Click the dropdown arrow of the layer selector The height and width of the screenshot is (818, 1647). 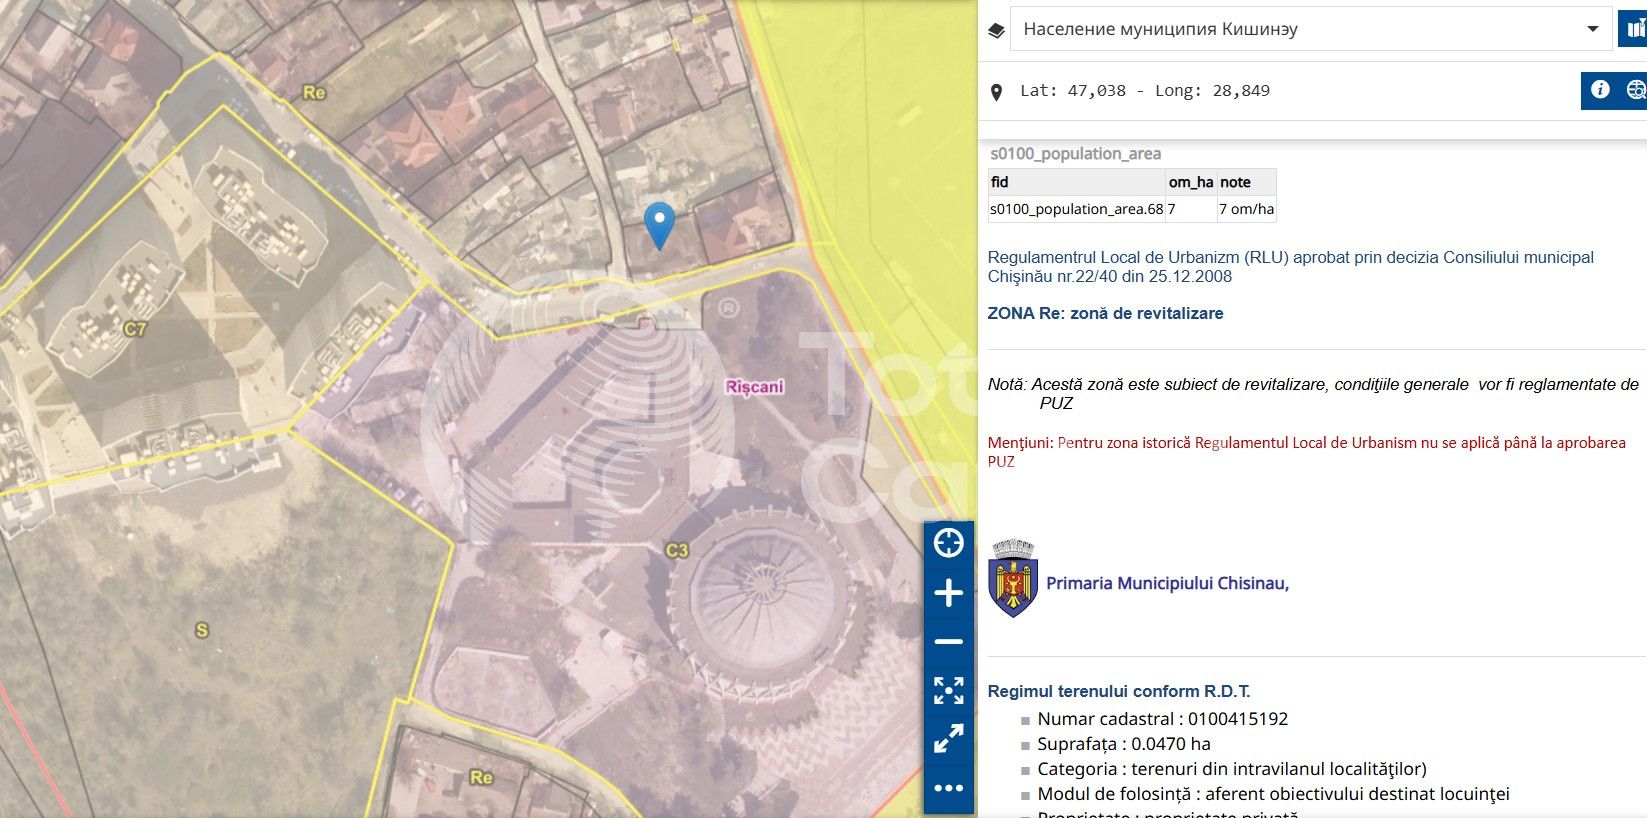[1592, 29]
